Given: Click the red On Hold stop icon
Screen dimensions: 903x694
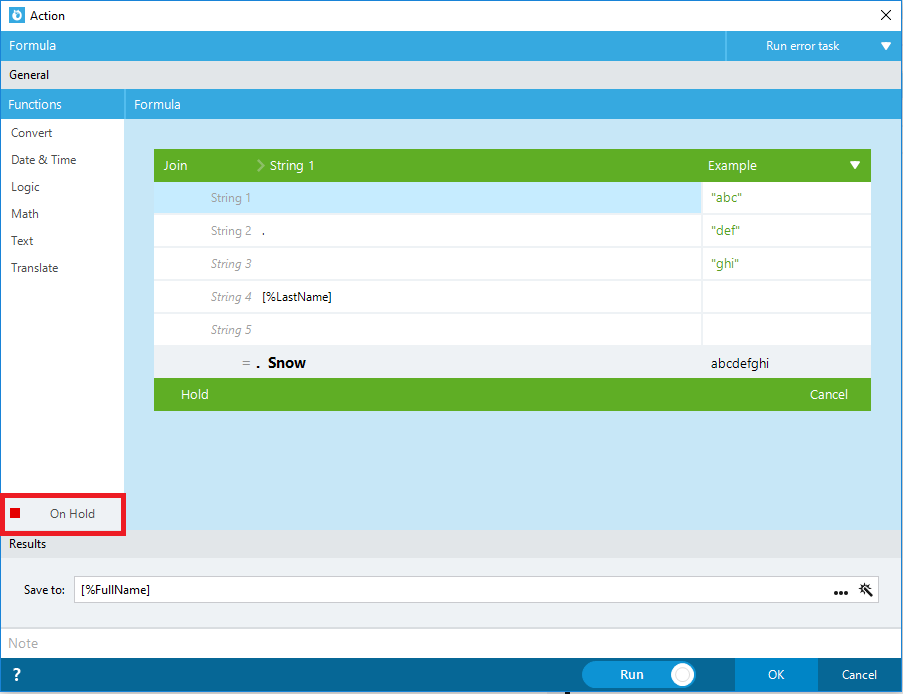Looking at the screenshot, I should tap(16, 513).
